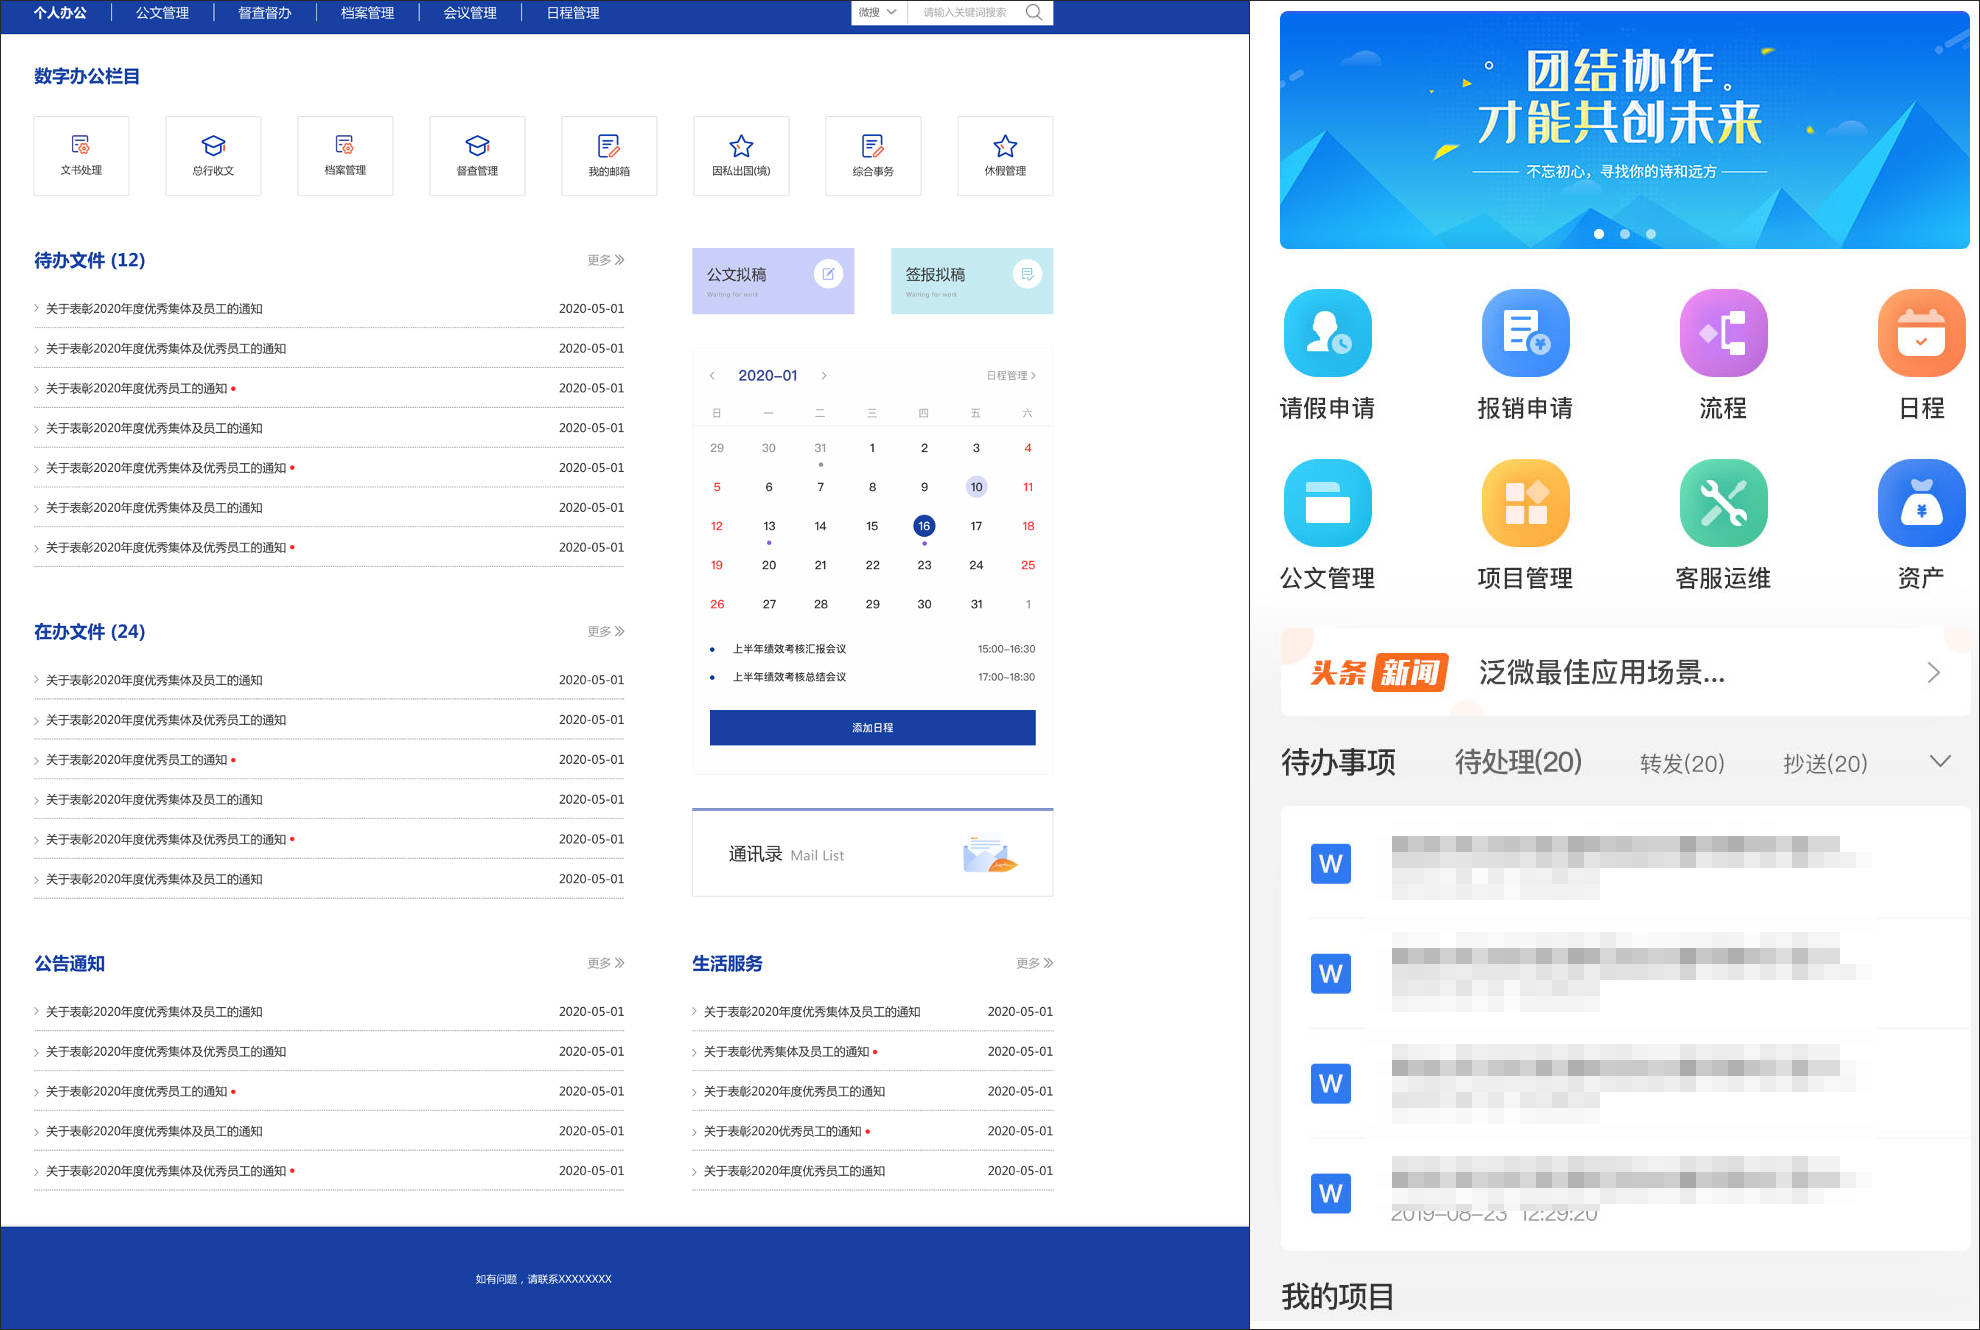This screenshot has height=1330, width=1980.
Task: Click 更多 next to 公告通知
Action: tap(606, 963)
